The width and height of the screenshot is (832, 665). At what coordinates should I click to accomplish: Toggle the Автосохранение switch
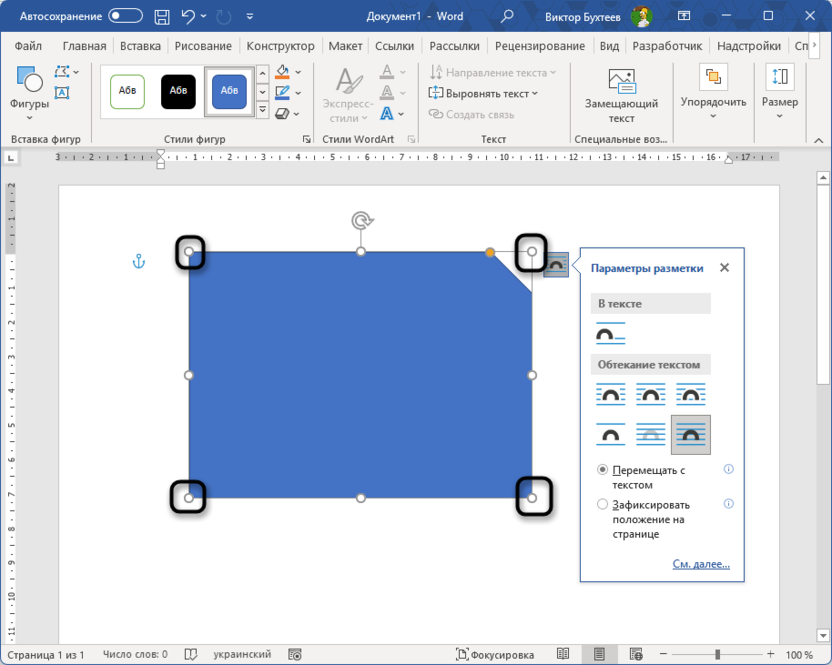pyautogui.click(x=125, y=17)
